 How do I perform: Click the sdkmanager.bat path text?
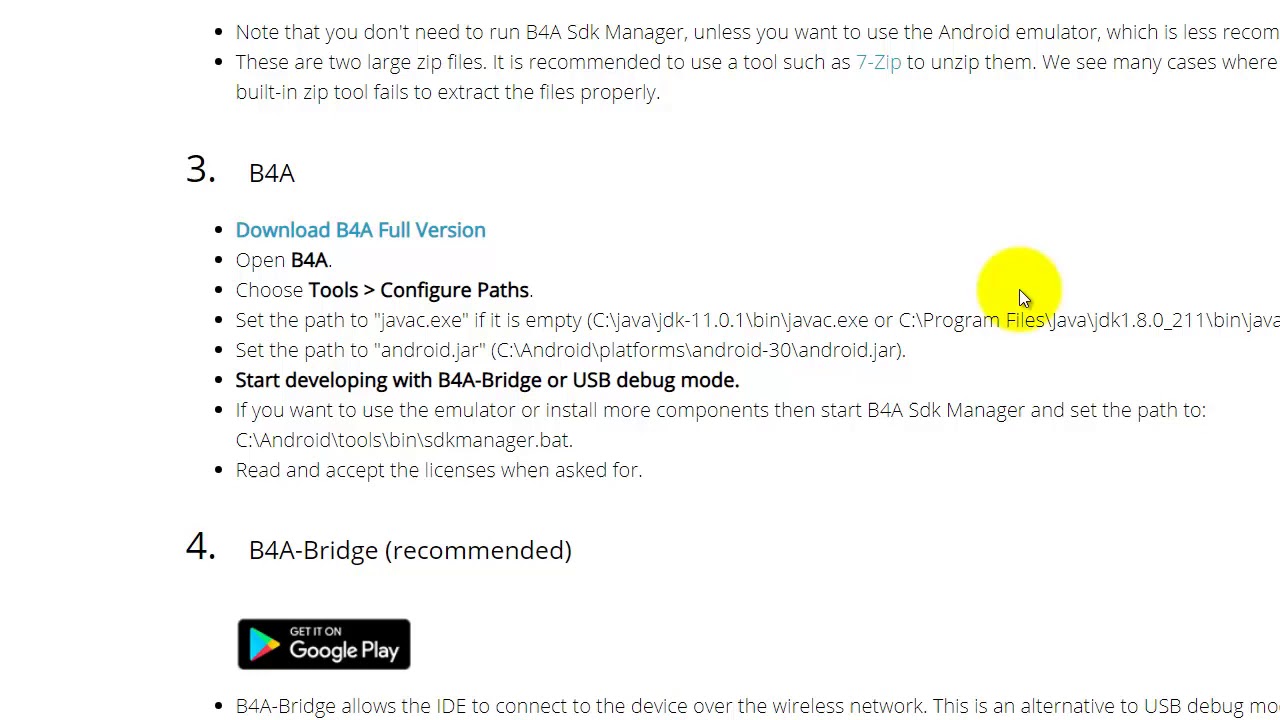[x=403, y=440]
